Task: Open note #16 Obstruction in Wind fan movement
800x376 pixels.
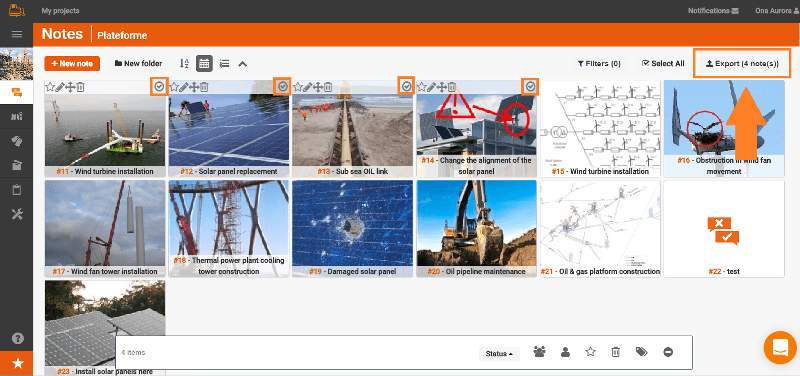Action: [724, 128]
